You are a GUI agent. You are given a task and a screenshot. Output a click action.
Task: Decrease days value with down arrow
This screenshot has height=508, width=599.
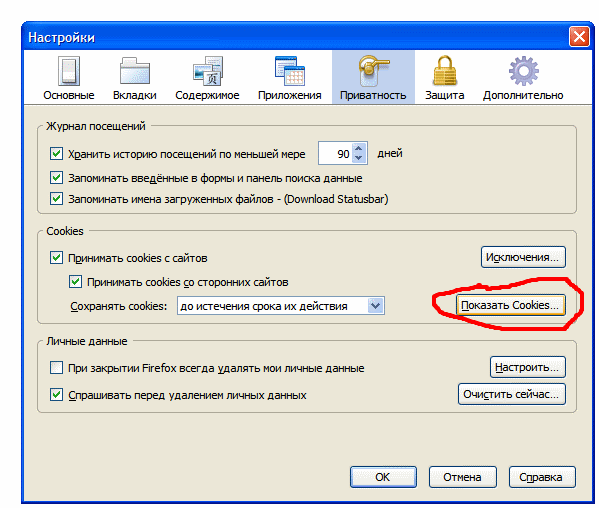359,157
